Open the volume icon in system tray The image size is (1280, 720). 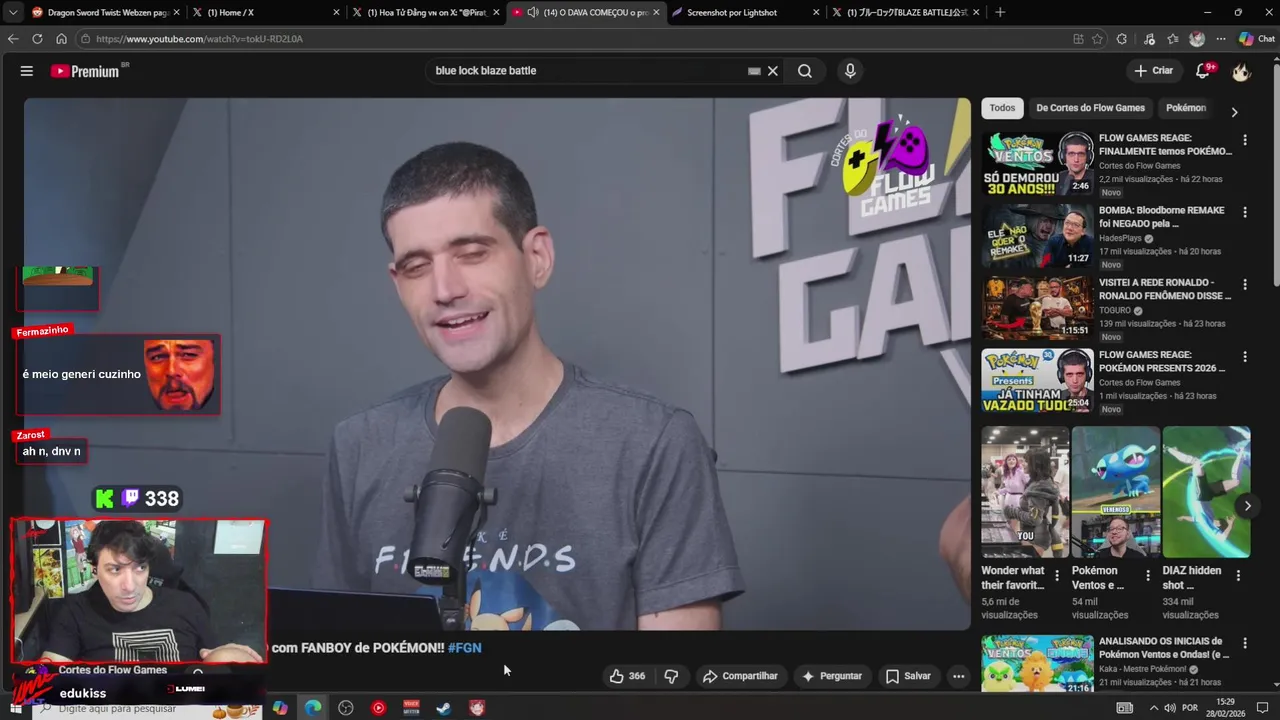1171,708
